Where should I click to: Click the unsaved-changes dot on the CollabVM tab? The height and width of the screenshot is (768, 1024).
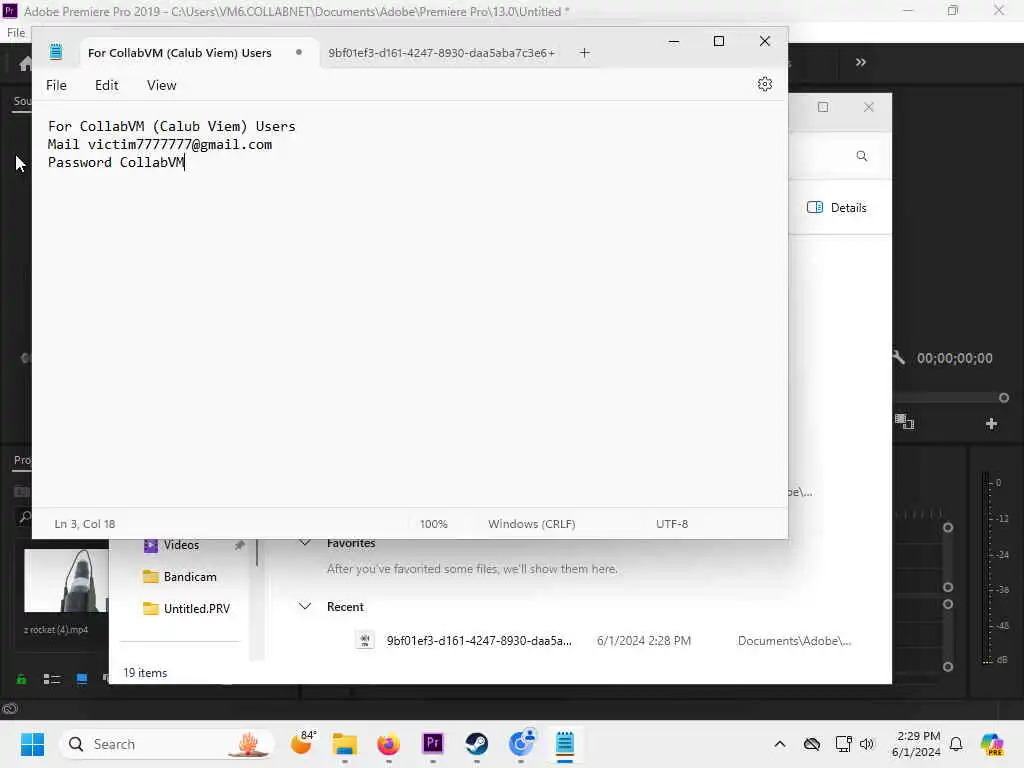click(298, 52)
